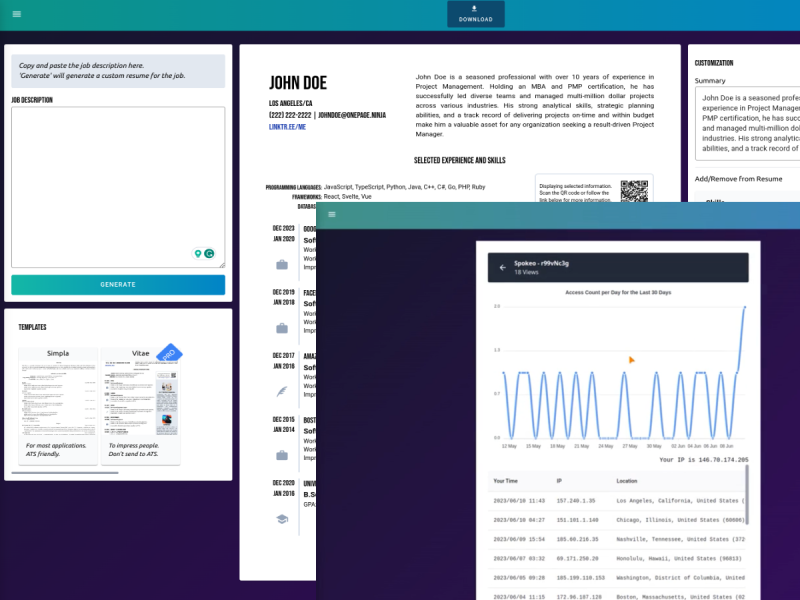800x600 pixels.
Task: Click briefcase icon beside Dec 2015 entry
Action: [x=282, y=455]
